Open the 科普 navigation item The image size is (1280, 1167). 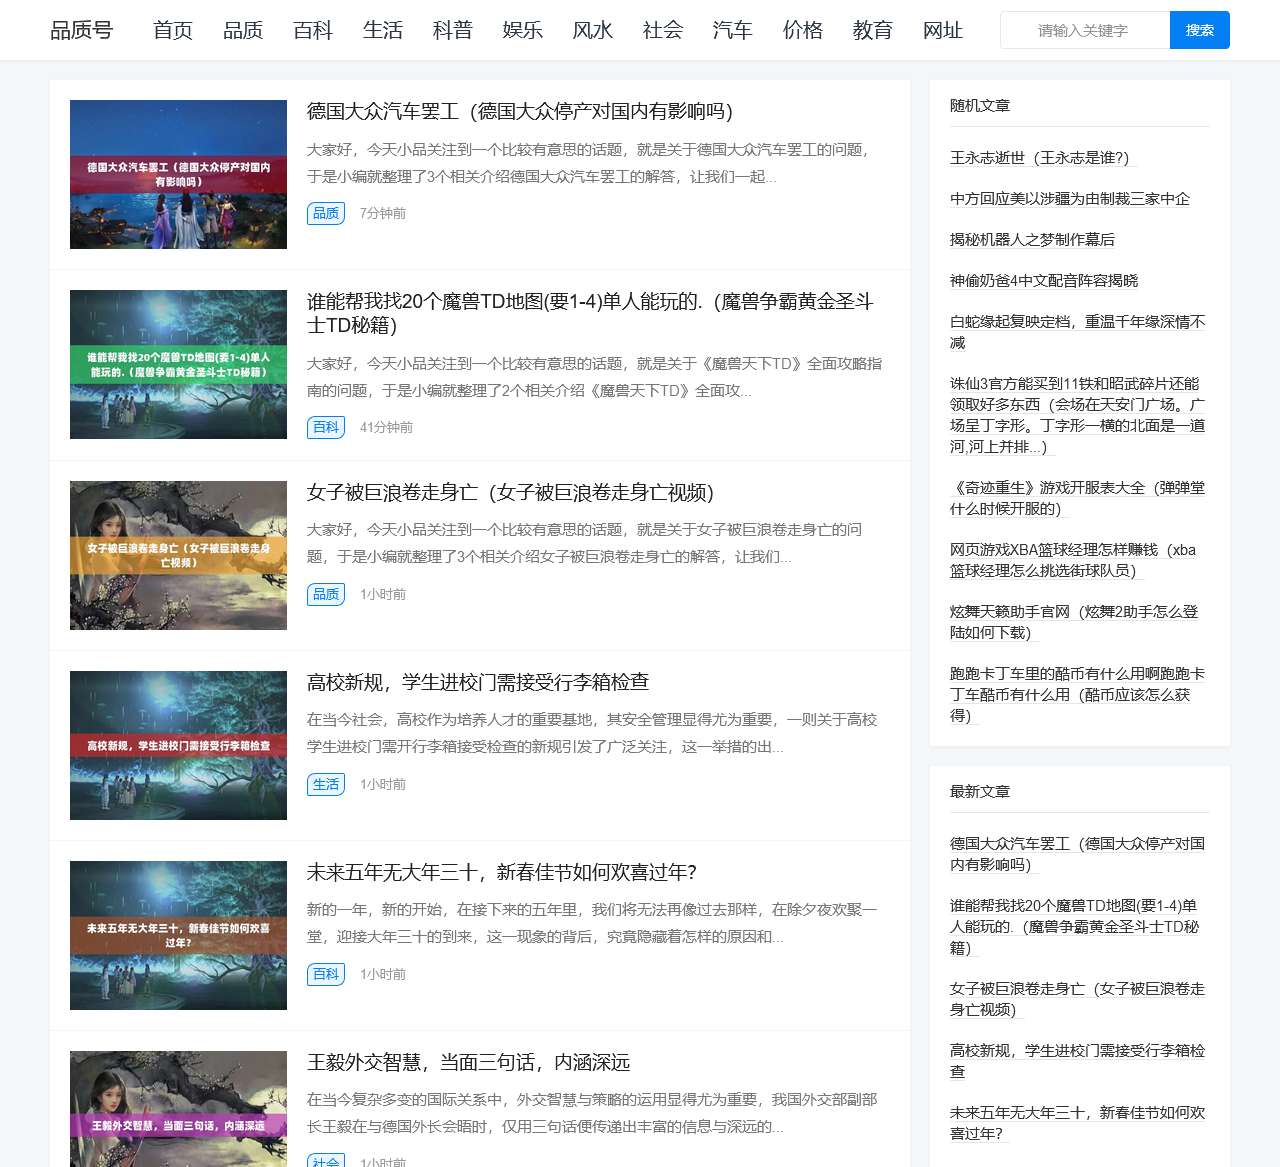click(x=453, y=30)
